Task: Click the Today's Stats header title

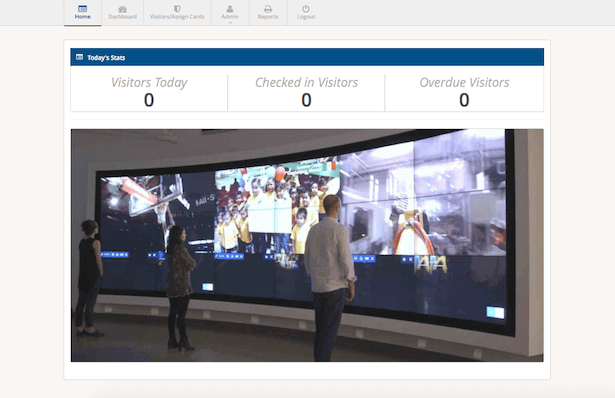Action: (x=106, y=58)
